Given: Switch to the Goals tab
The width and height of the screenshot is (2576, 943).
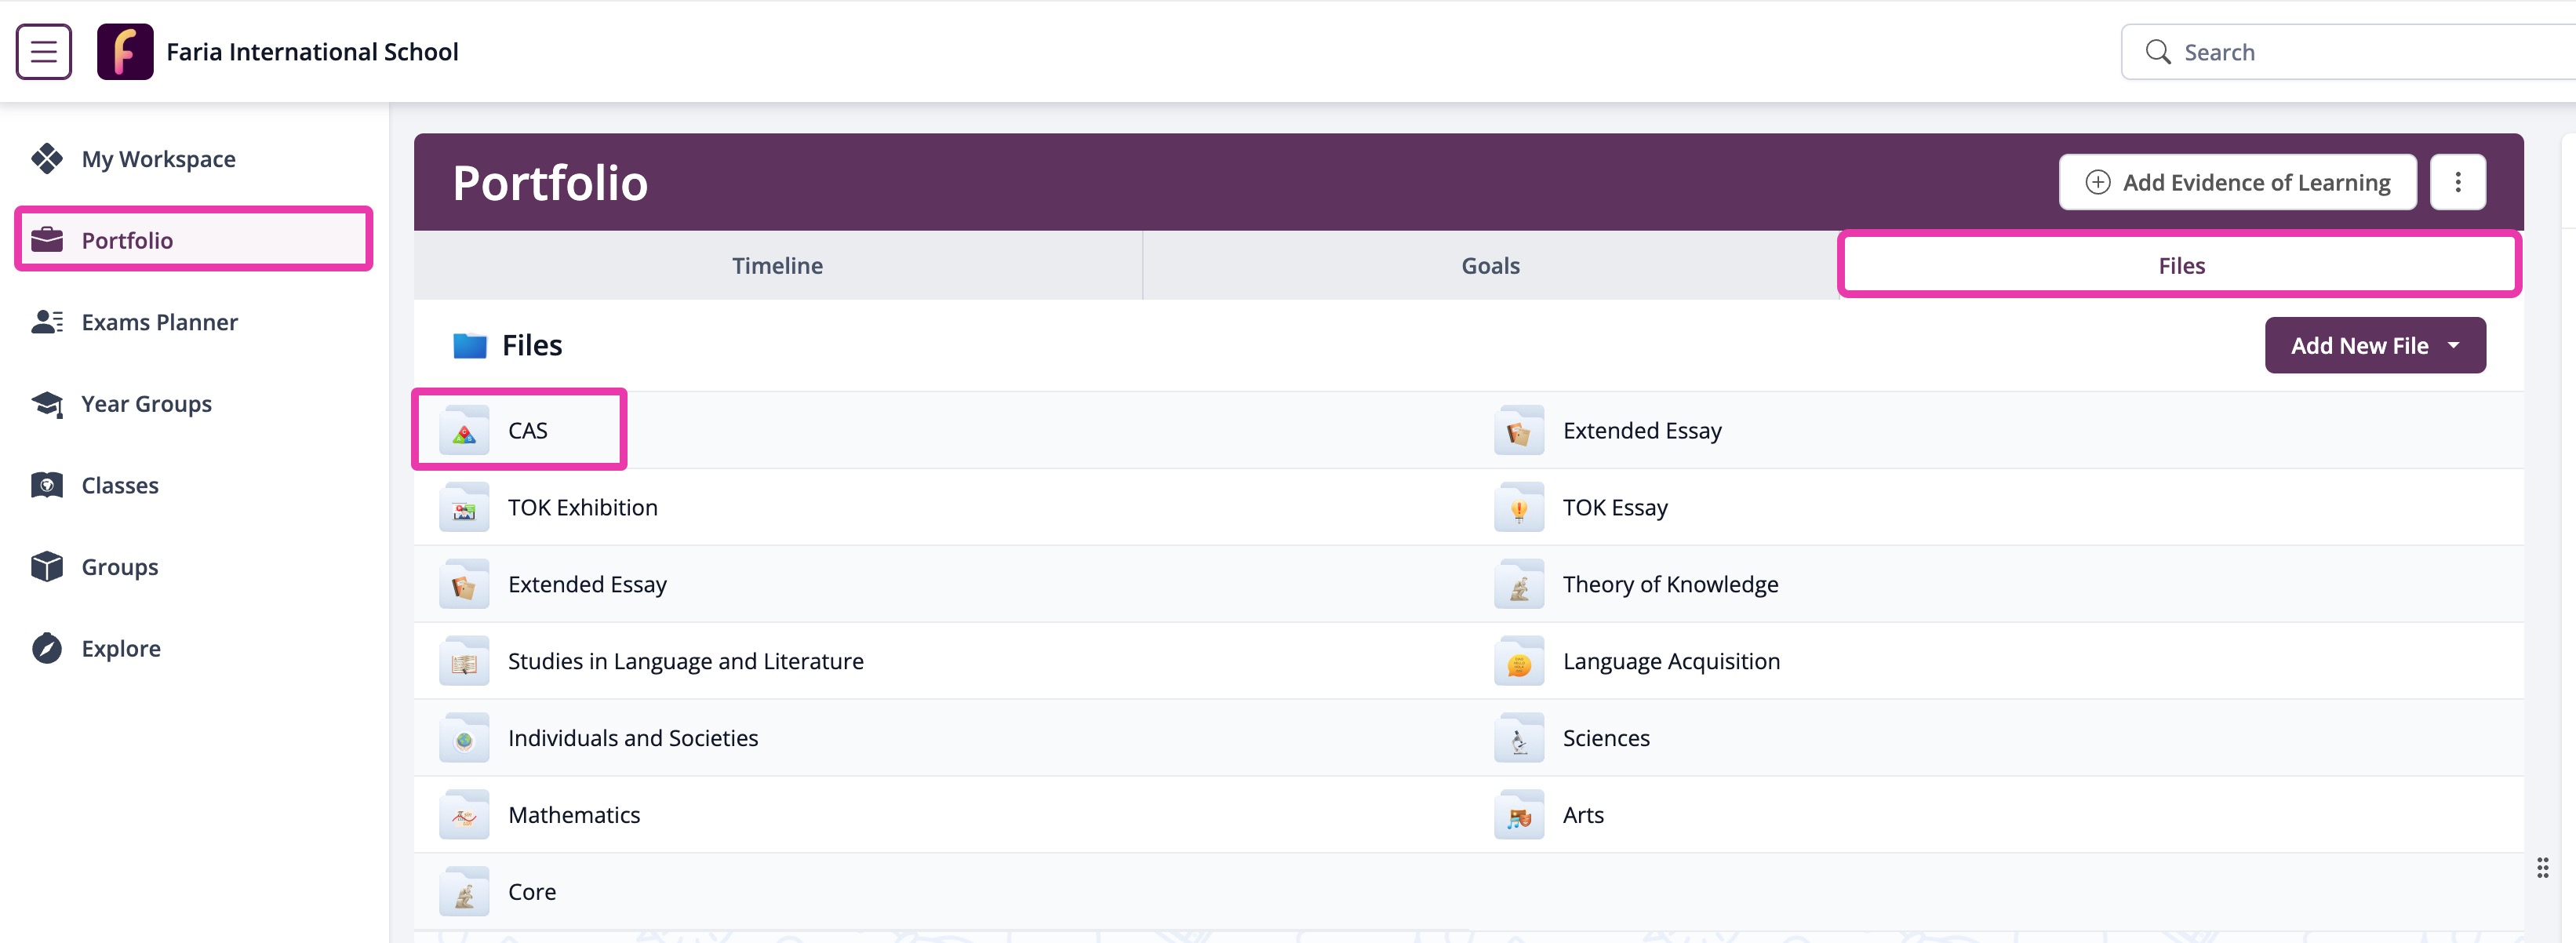Looking at the screenshot, I should click(1489, 266).
